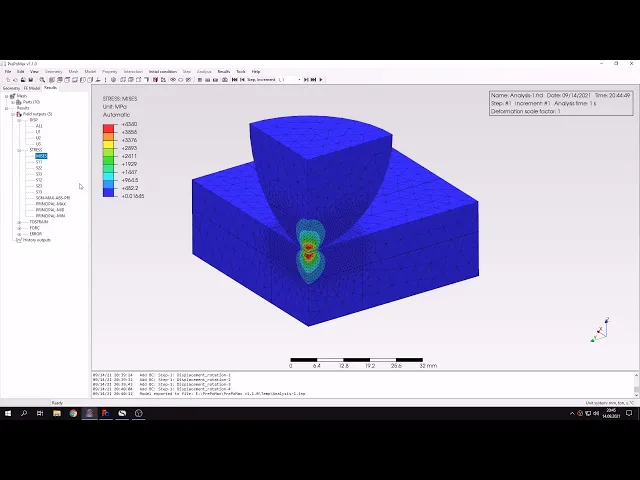Click the History outputs graph icon

point(19,240)
